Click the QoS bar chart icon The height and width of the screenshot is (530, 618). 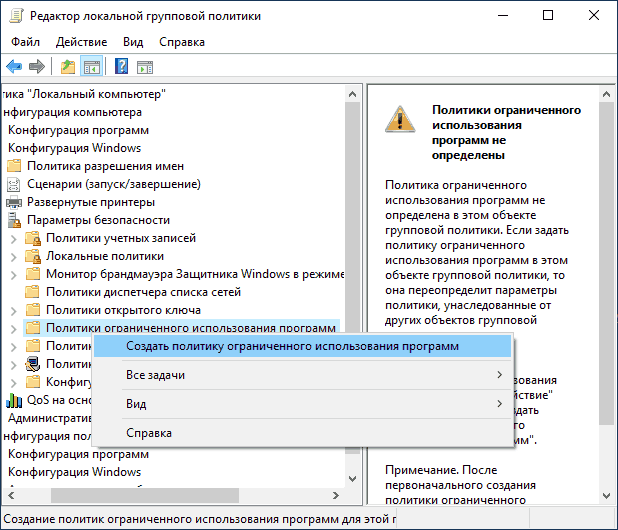(14, 400)
